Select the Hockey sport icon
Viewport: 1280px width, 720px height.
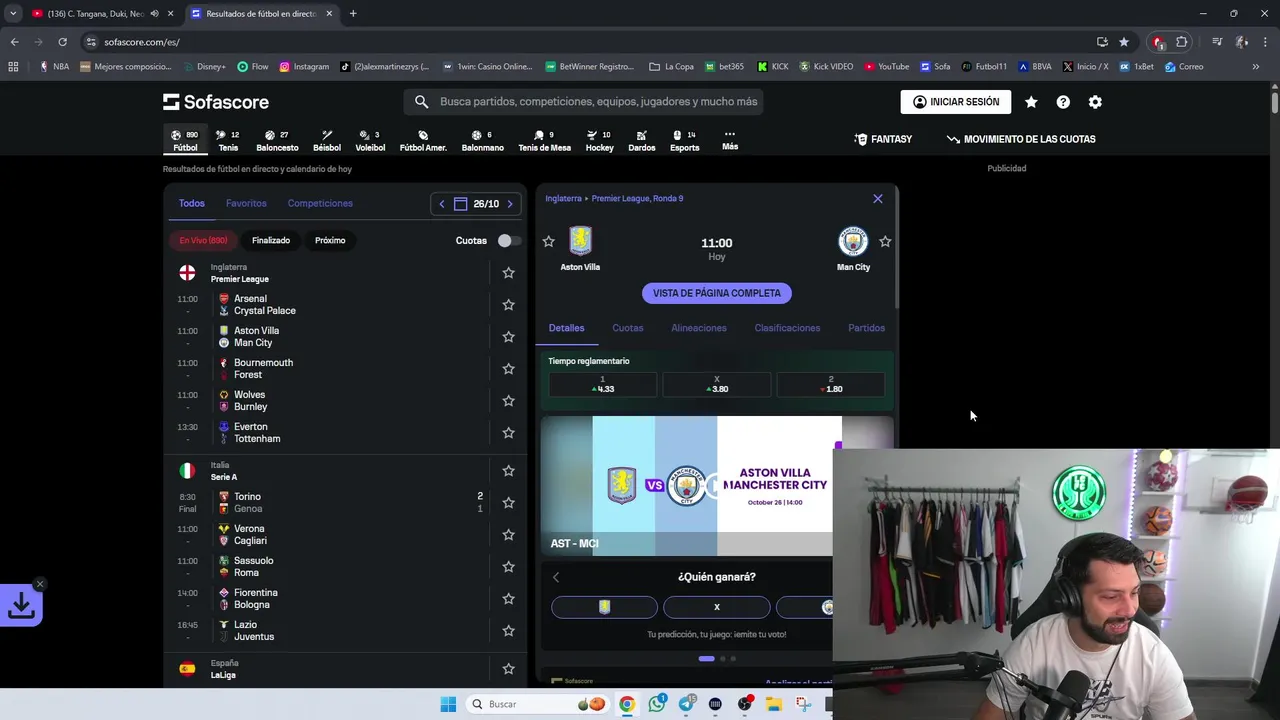pyautogui.click(x=600, y=140)
